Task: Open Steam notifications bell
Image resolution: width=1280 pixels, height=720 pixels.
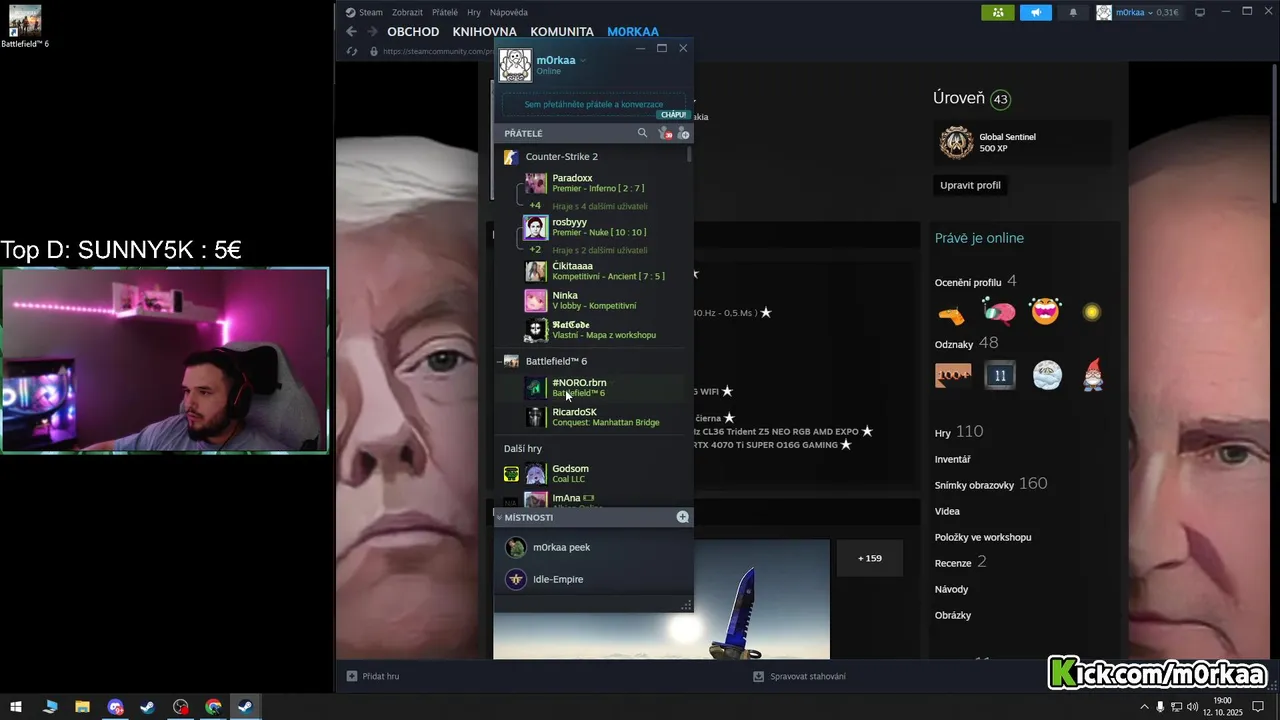Action: (x=1074, y=12)
